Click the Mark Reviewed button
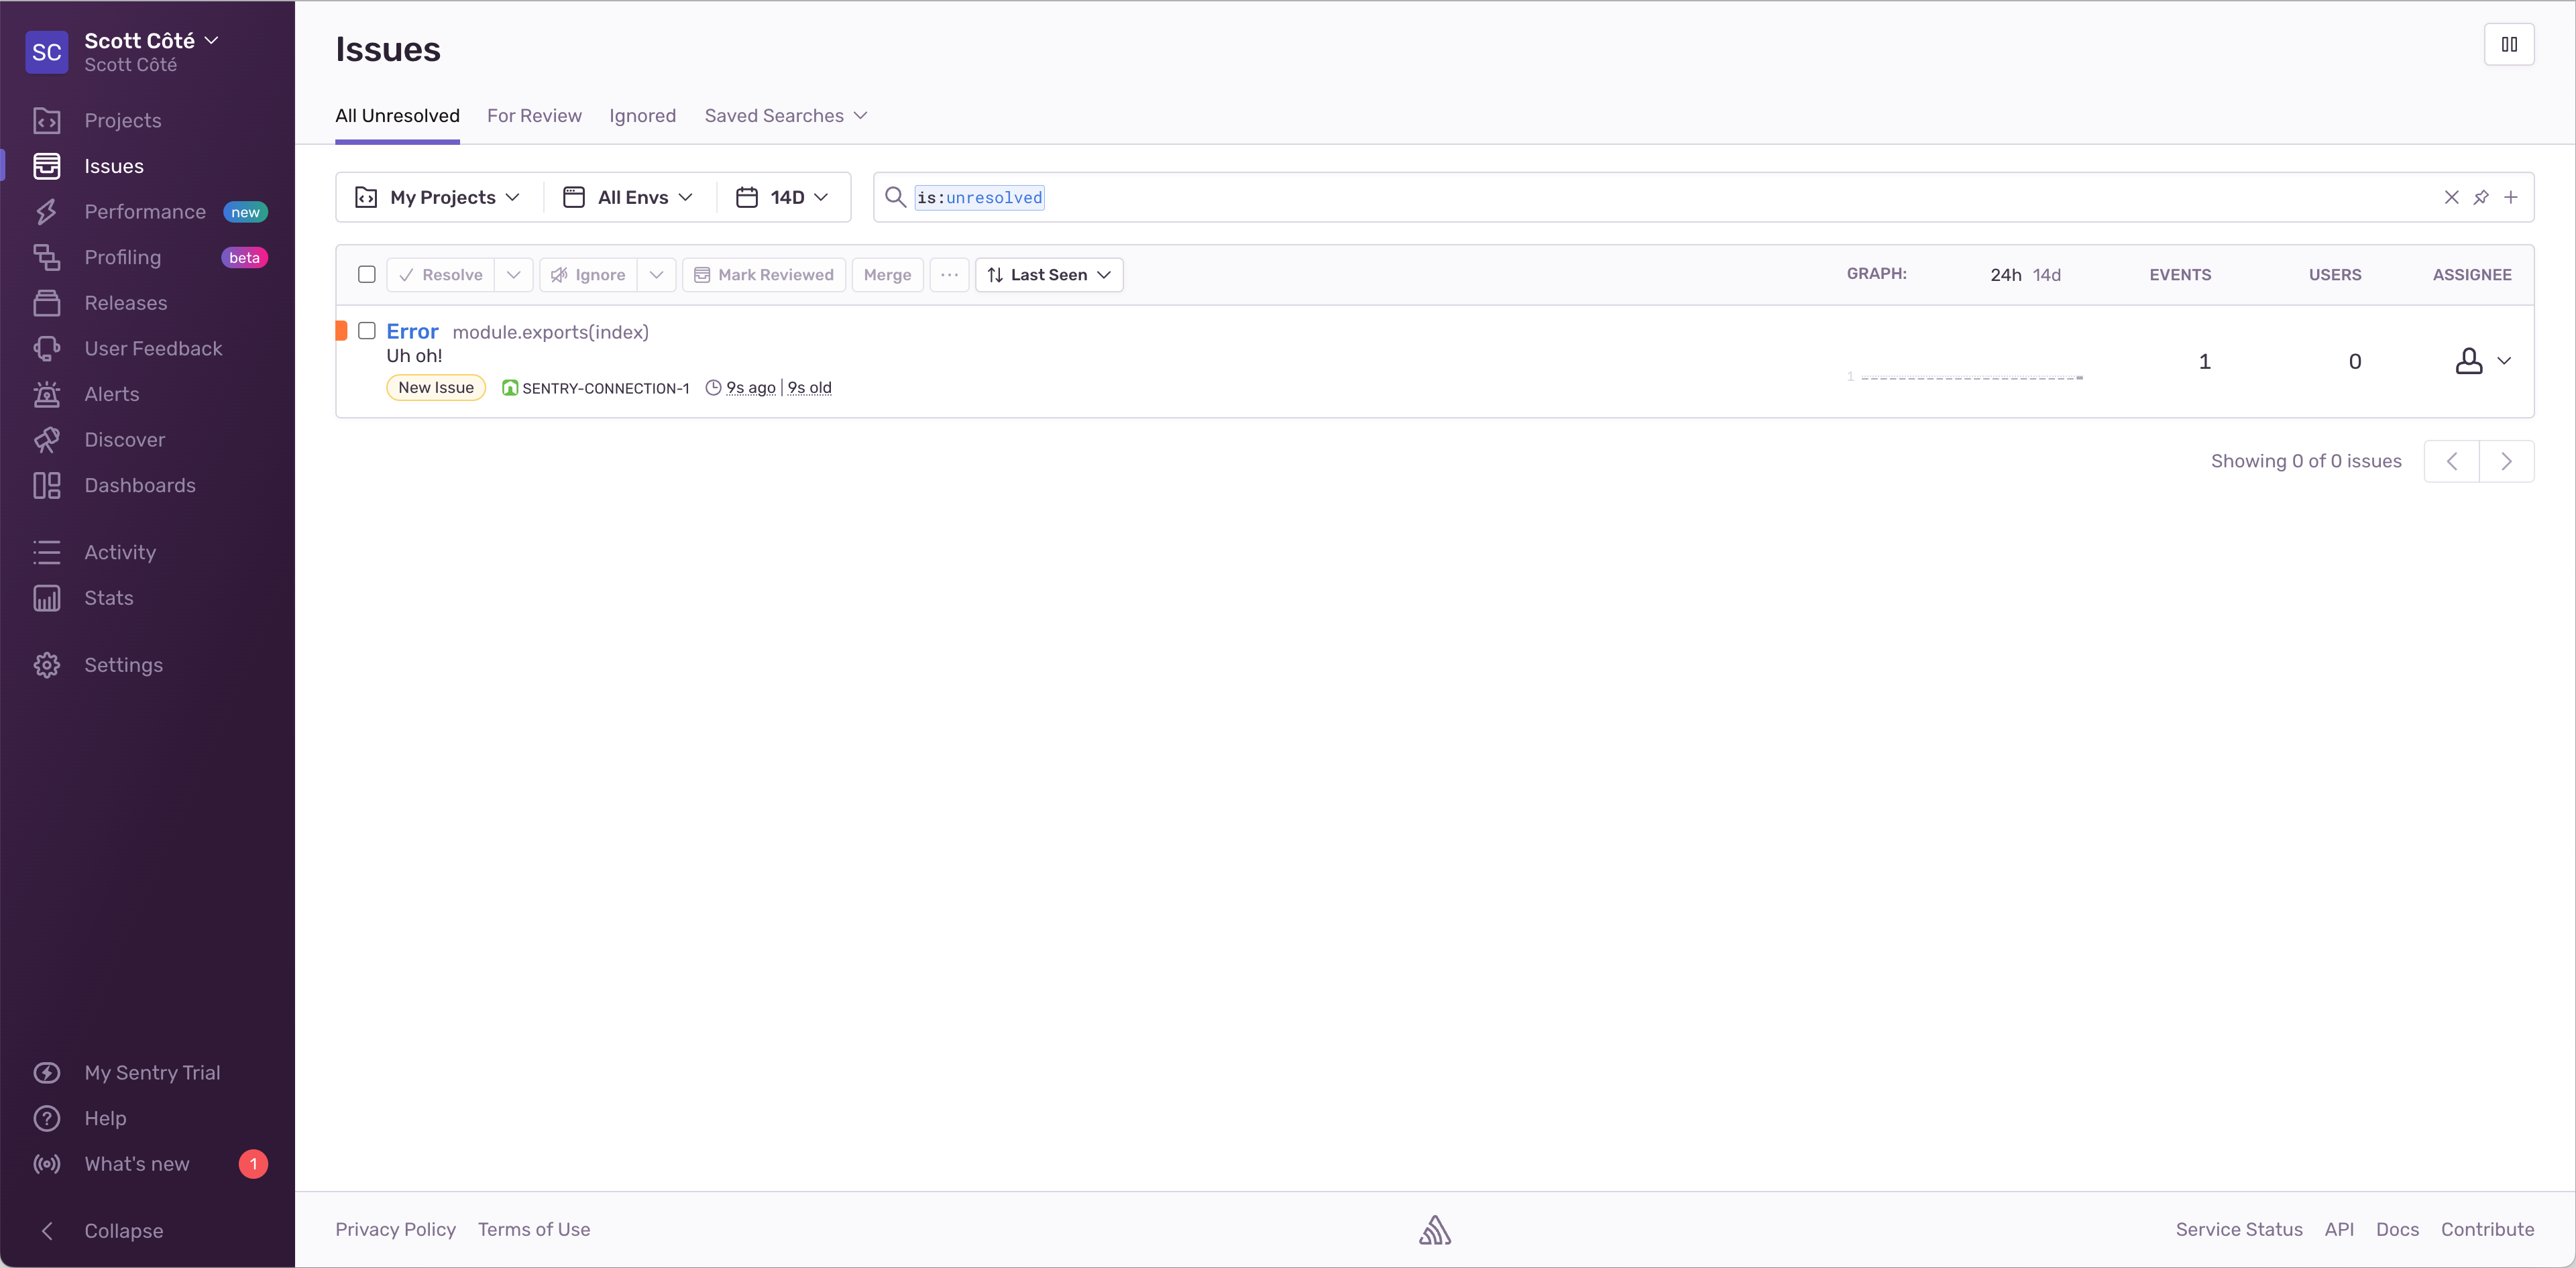2576x1268 pixels. pos(764,275)
